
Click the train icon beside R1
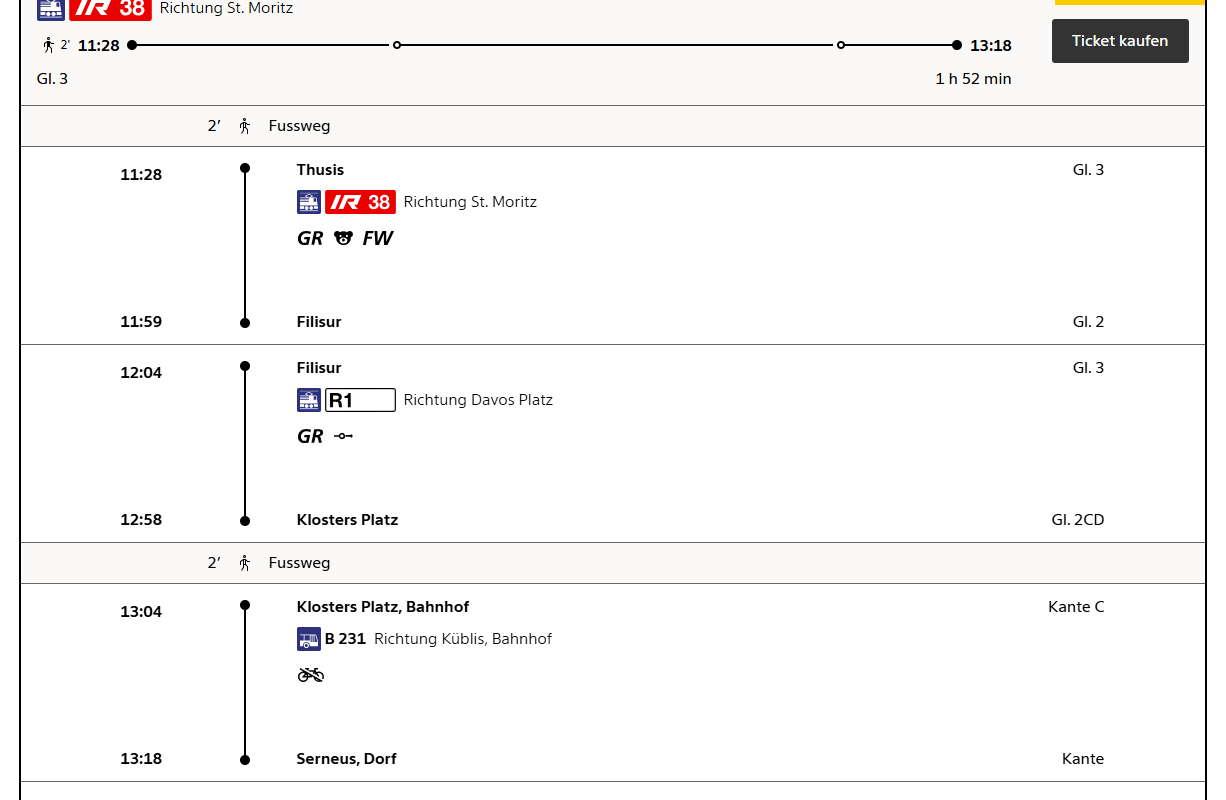309,400
